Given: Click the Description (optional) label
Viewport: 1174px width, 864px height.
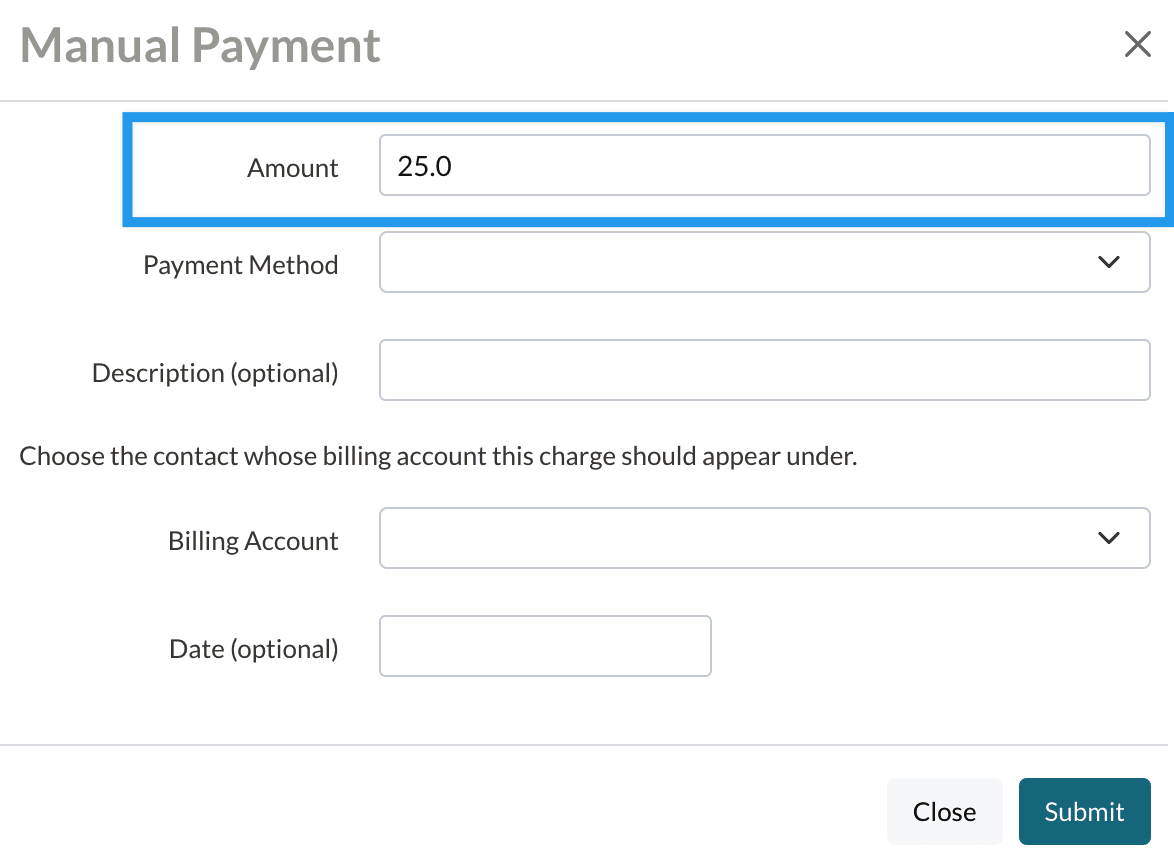Looking at the screenshot, I should pyautogui.click(x=215, y=373).
